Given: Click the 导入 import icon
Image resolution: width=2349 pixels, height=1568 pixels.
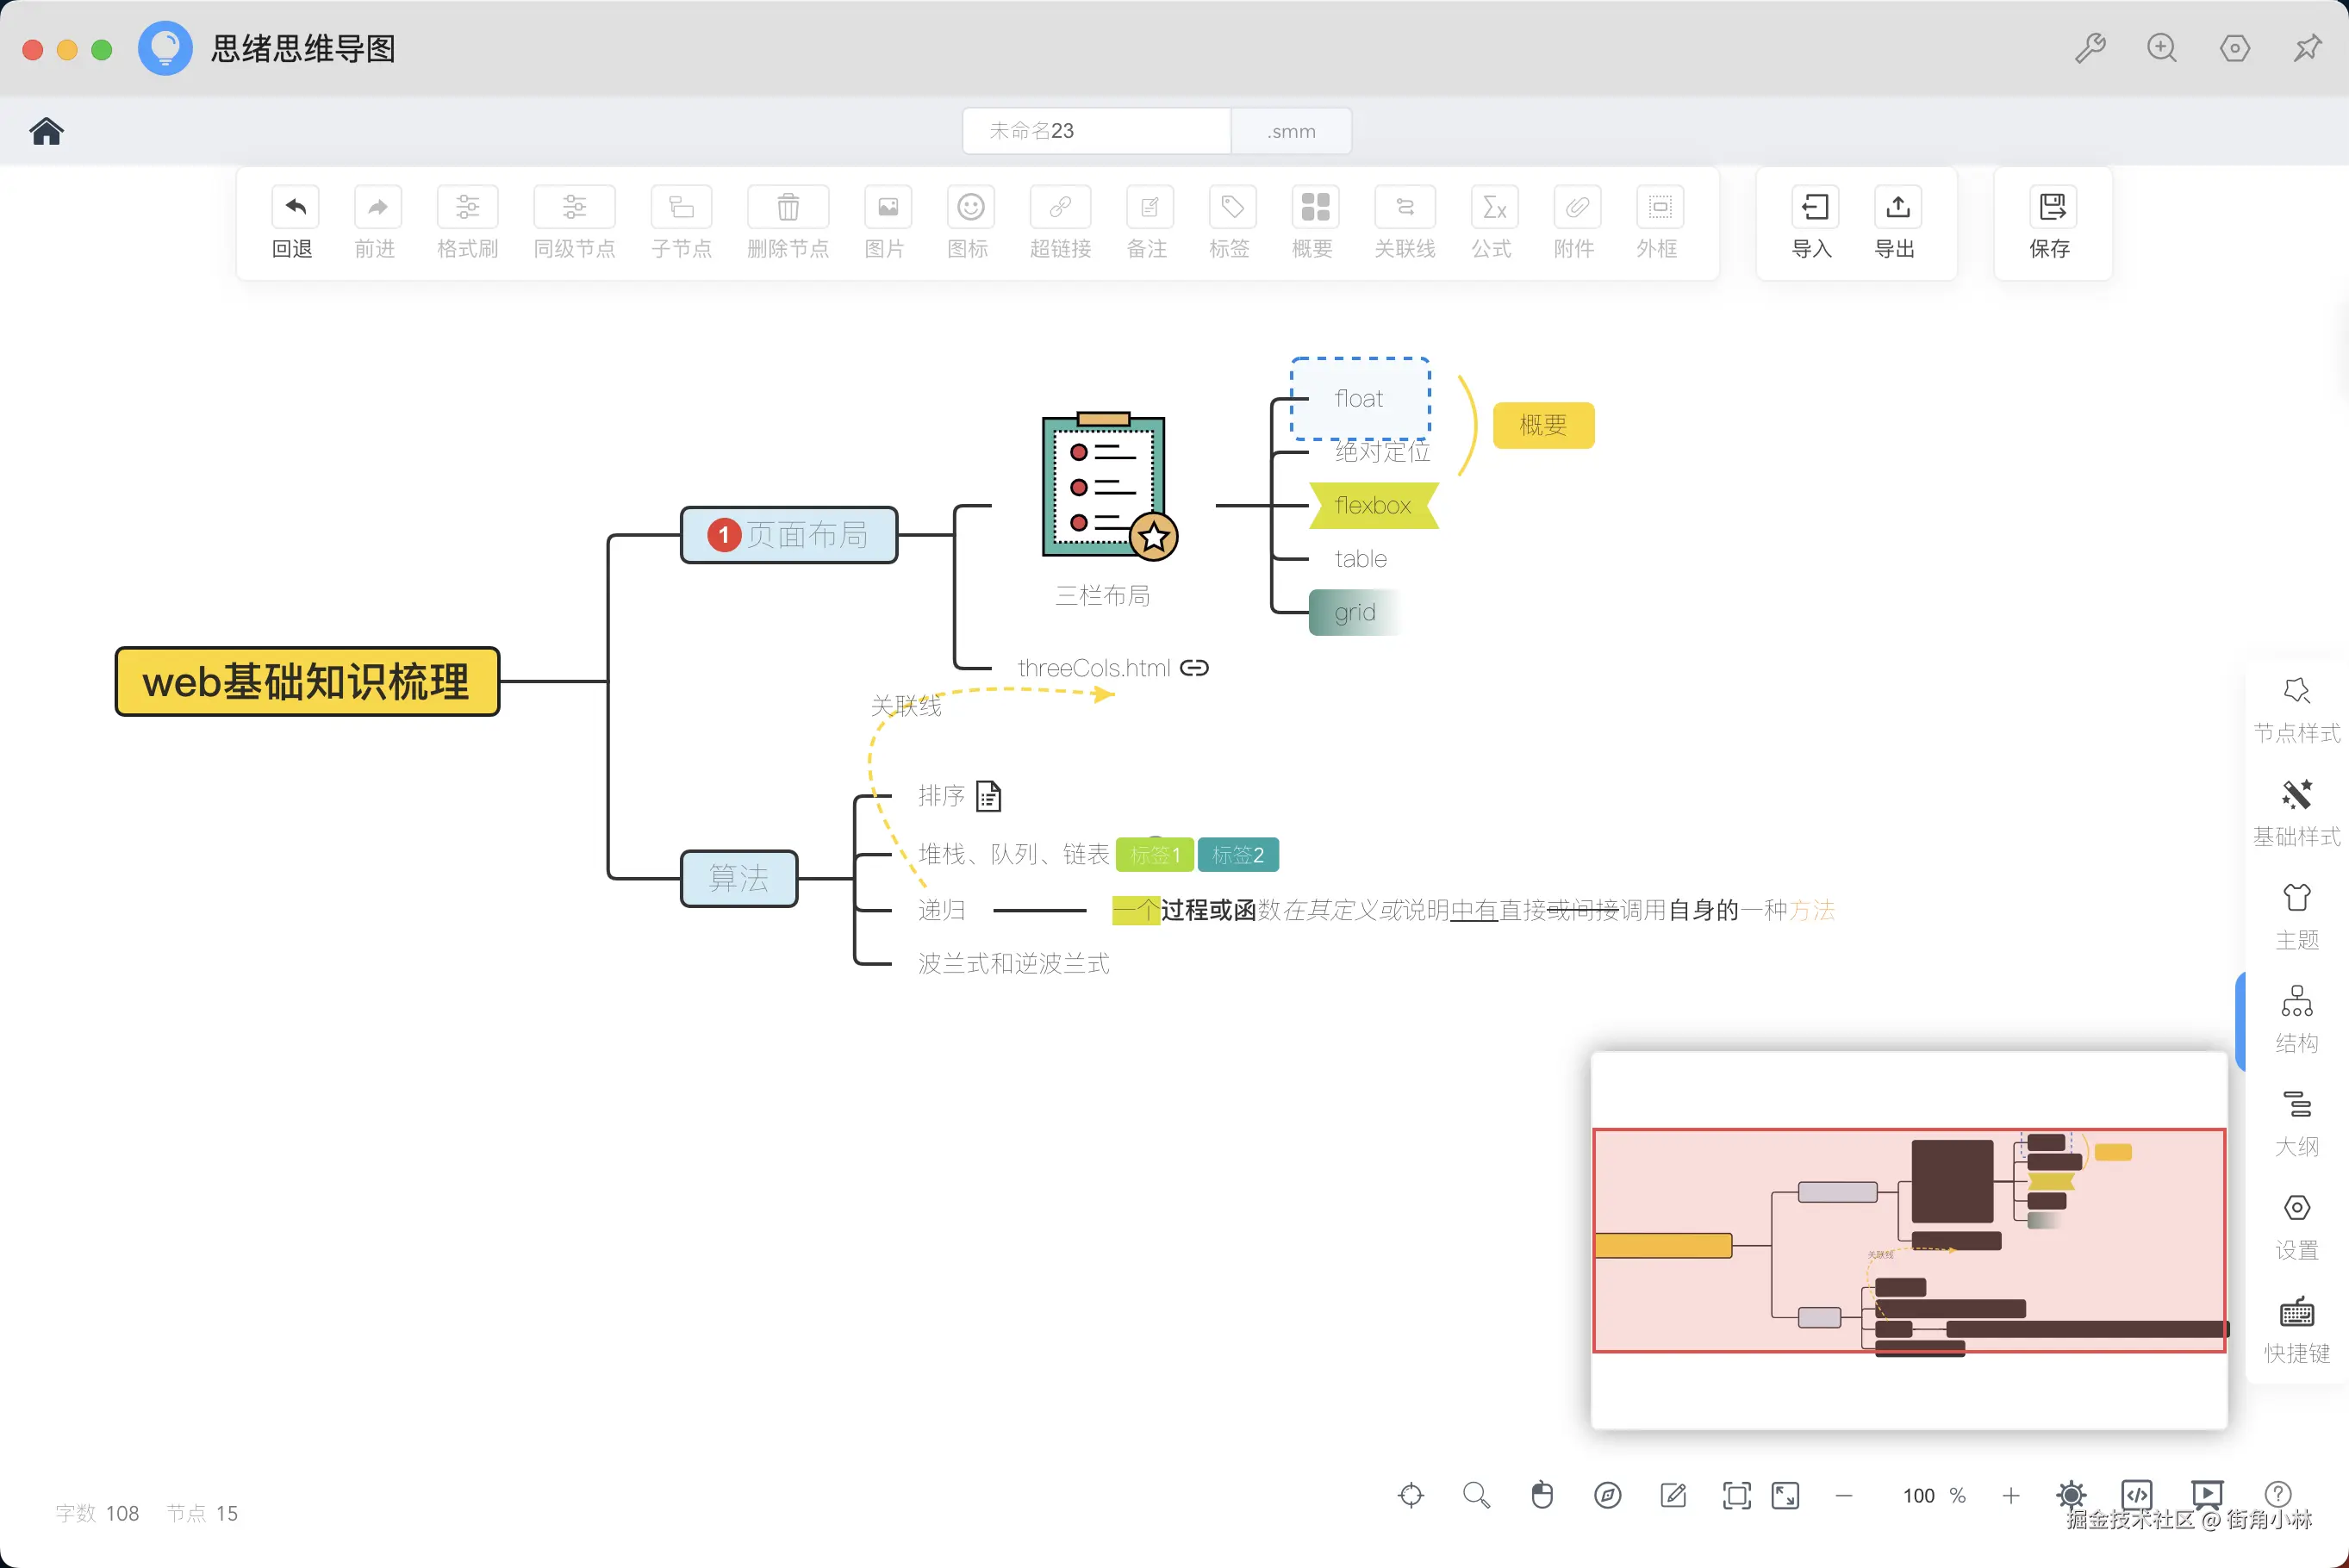Looking at the screenshot, I should (x=1813, y=208).
